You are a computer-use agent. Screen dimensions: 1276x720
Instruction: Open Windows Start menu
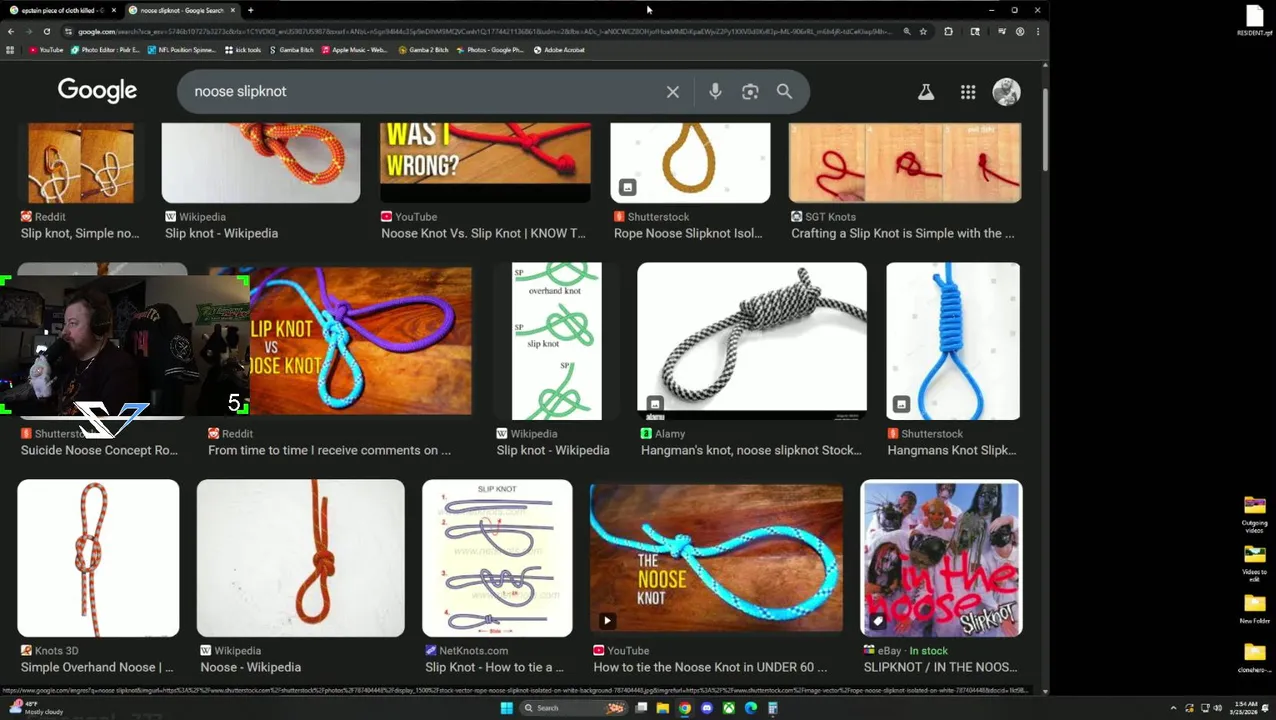click(x=506, y=708)
